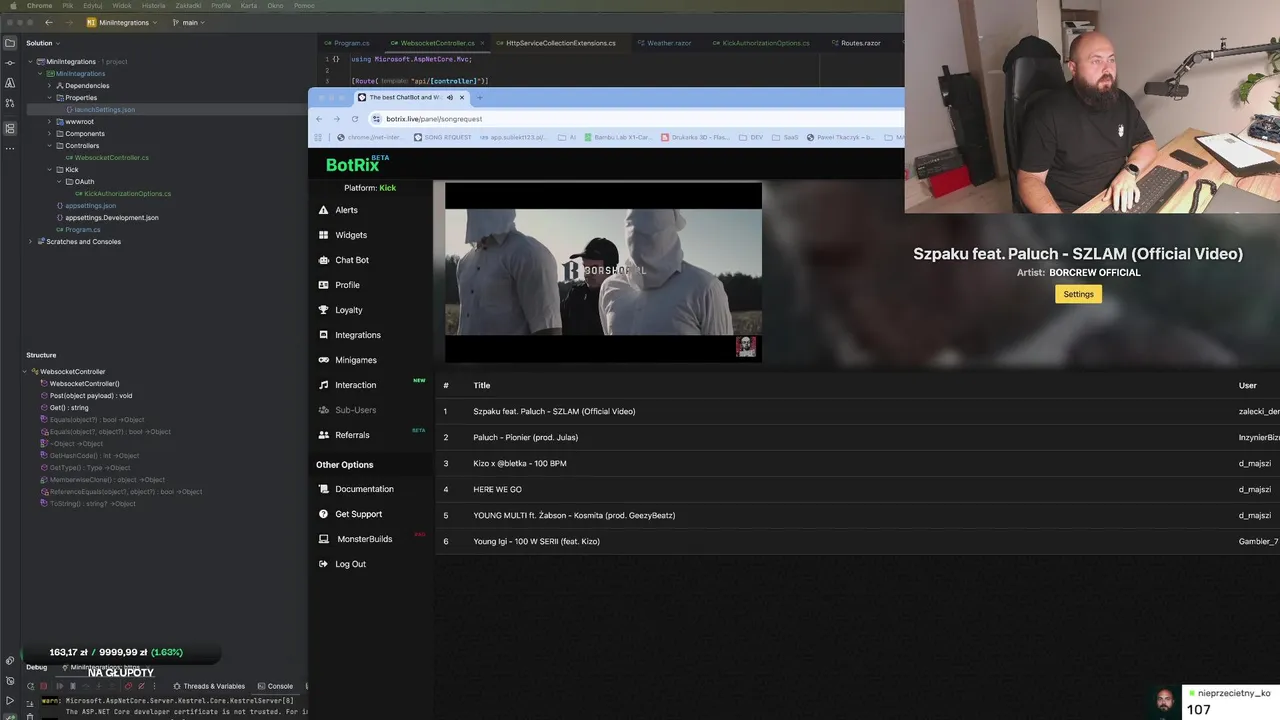Open Bambu Lab X1-Car bookmark
This screenshot has height=720, width=1280.
pos(620,137)
